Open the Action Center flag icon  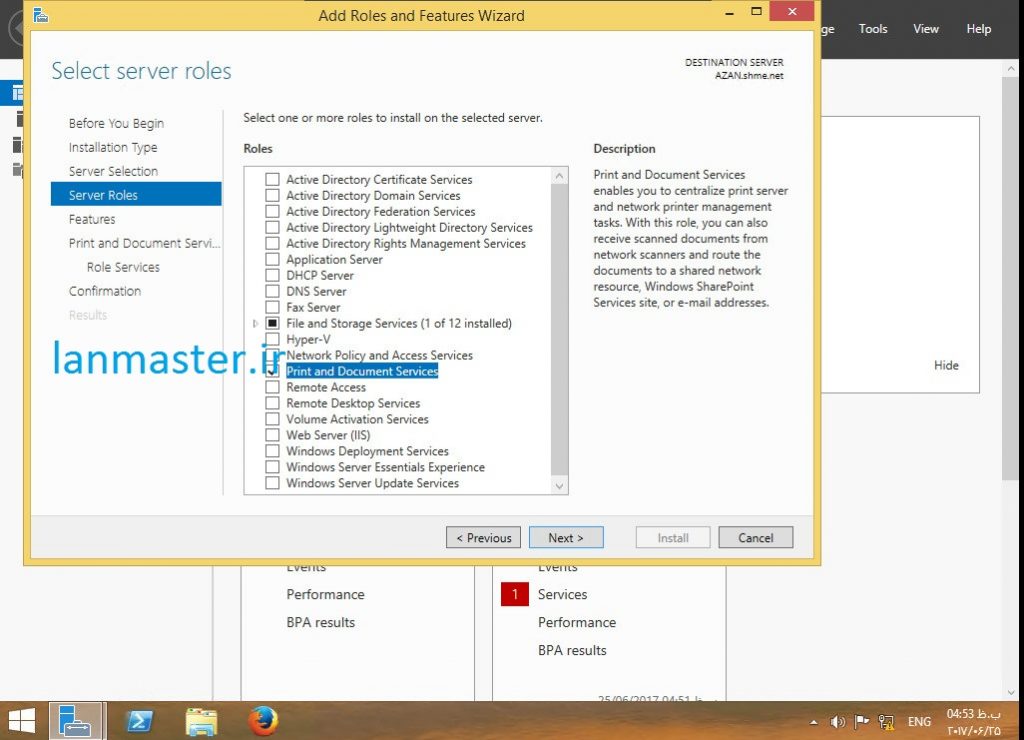coord(861,721)
